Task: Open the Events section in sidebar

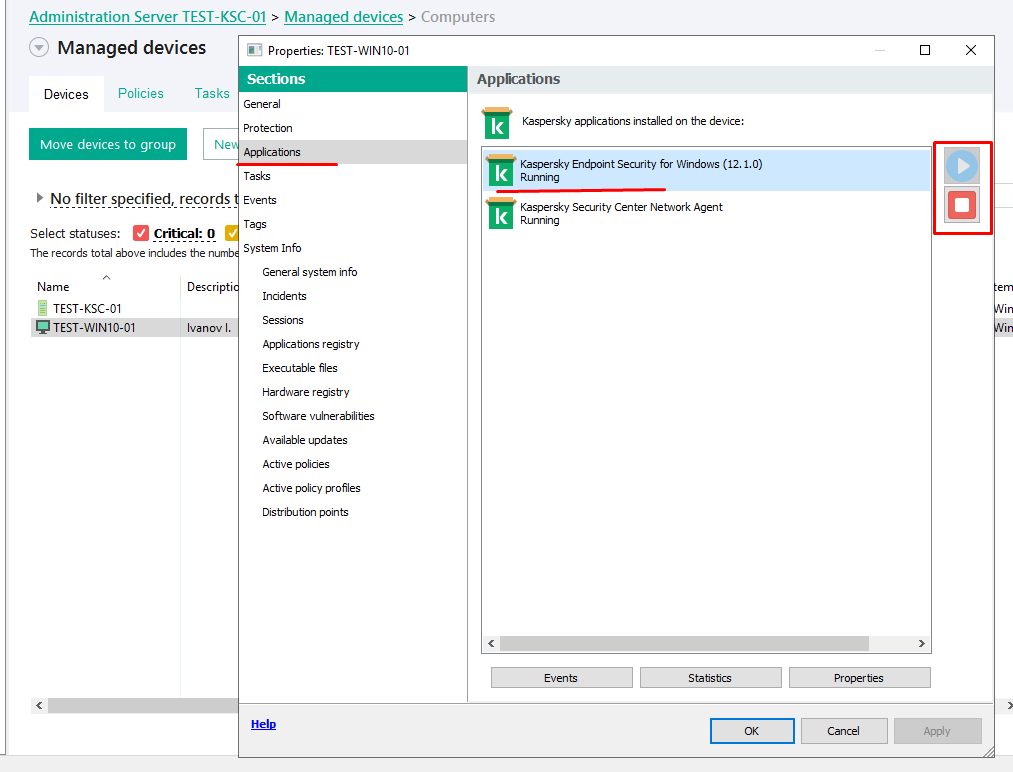Action: click(353, 200)
